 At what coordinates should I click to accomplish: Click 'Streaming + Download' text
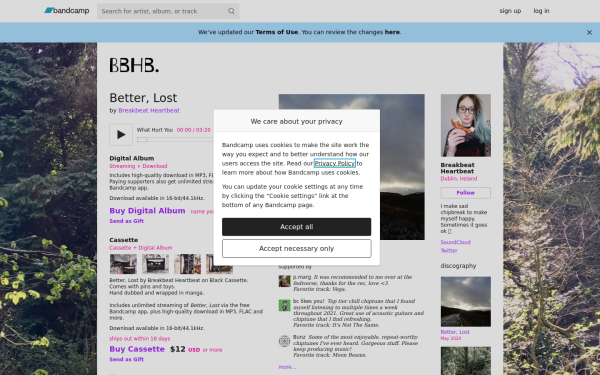[138, 166]
